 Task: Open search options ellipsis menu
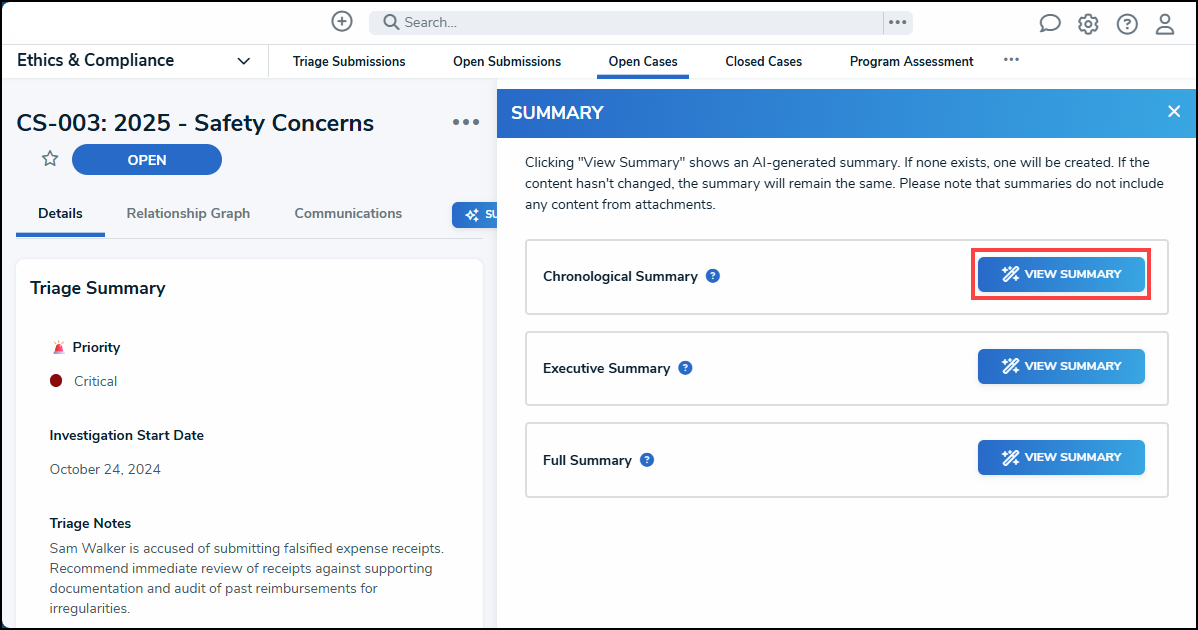click(x=897, y=22)
